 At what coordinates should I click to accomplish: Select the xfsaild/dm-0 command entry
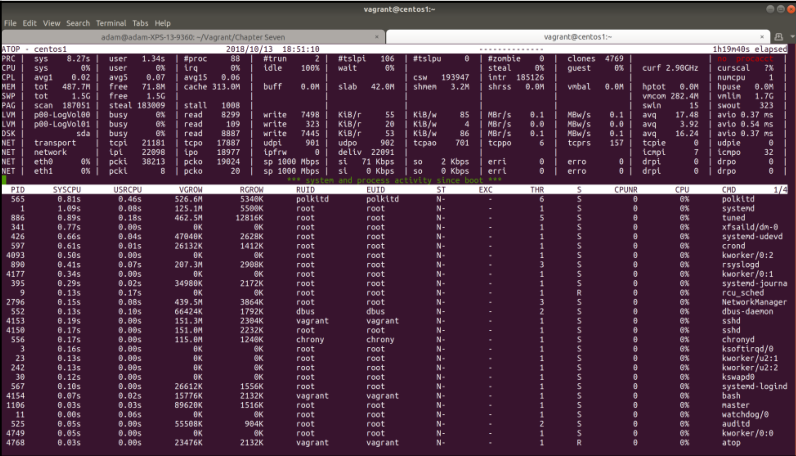(x=750, y=227)
